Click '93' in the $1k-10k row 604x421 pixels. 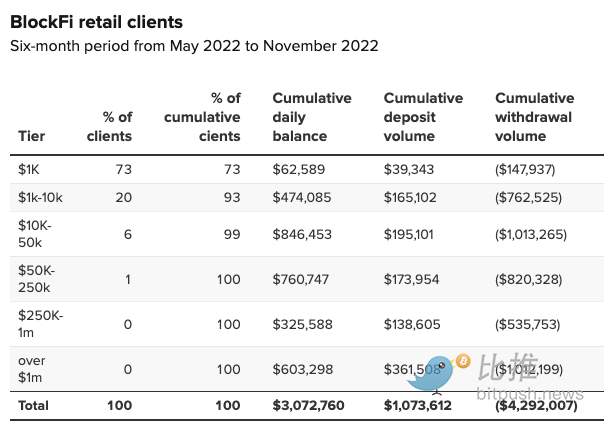(232, 198)
